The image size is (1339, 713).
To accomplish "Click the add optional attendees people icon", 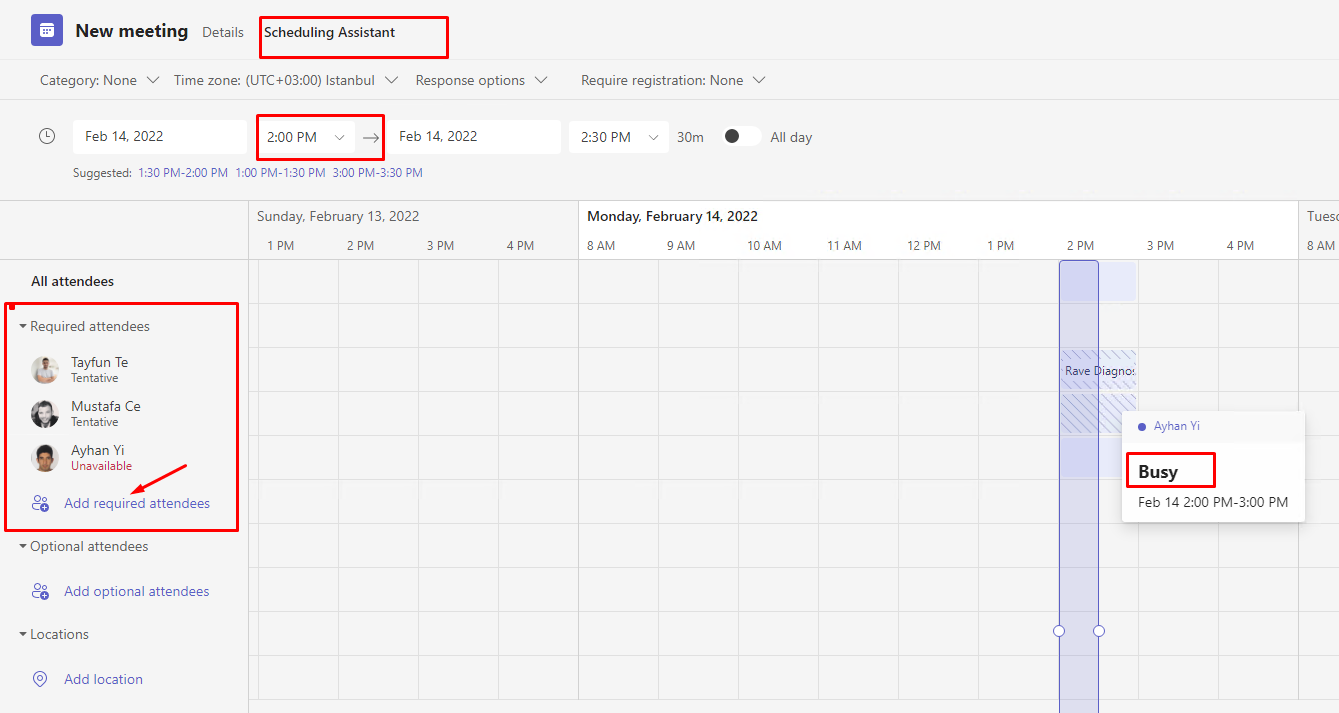I will click(40, 591).
